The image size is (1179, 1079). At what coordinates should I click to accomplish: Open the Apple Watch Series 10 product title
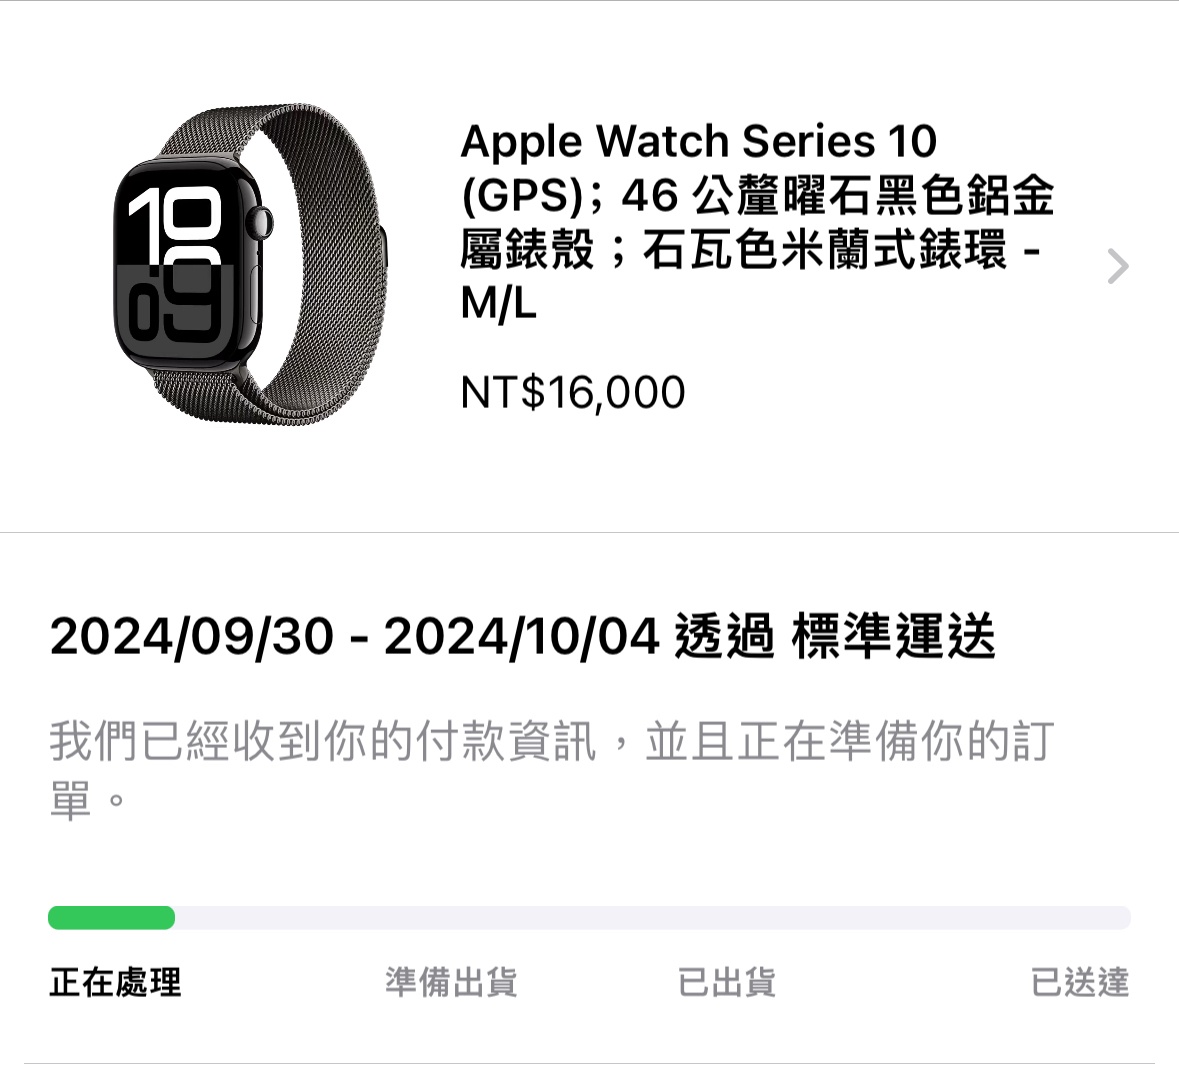tap(757, 222)
